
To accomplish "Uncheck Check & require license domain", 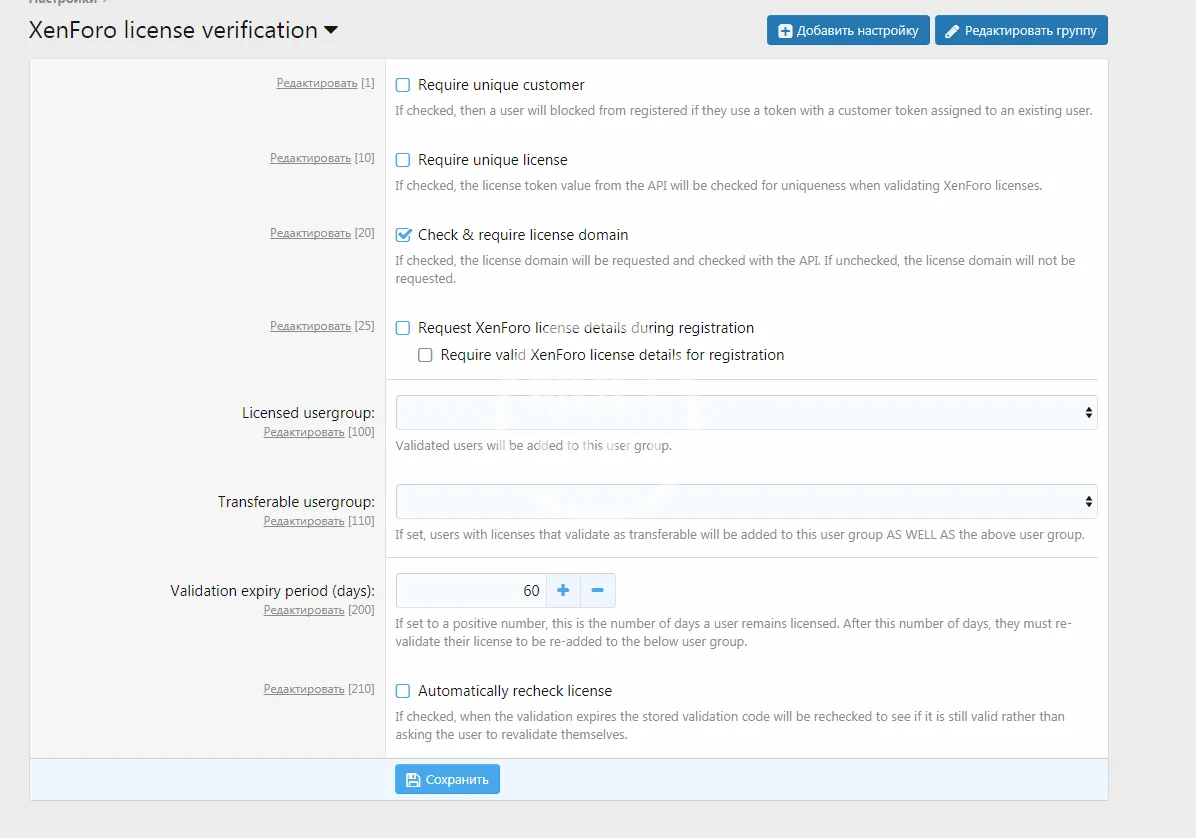I will [x=403, y=235].
